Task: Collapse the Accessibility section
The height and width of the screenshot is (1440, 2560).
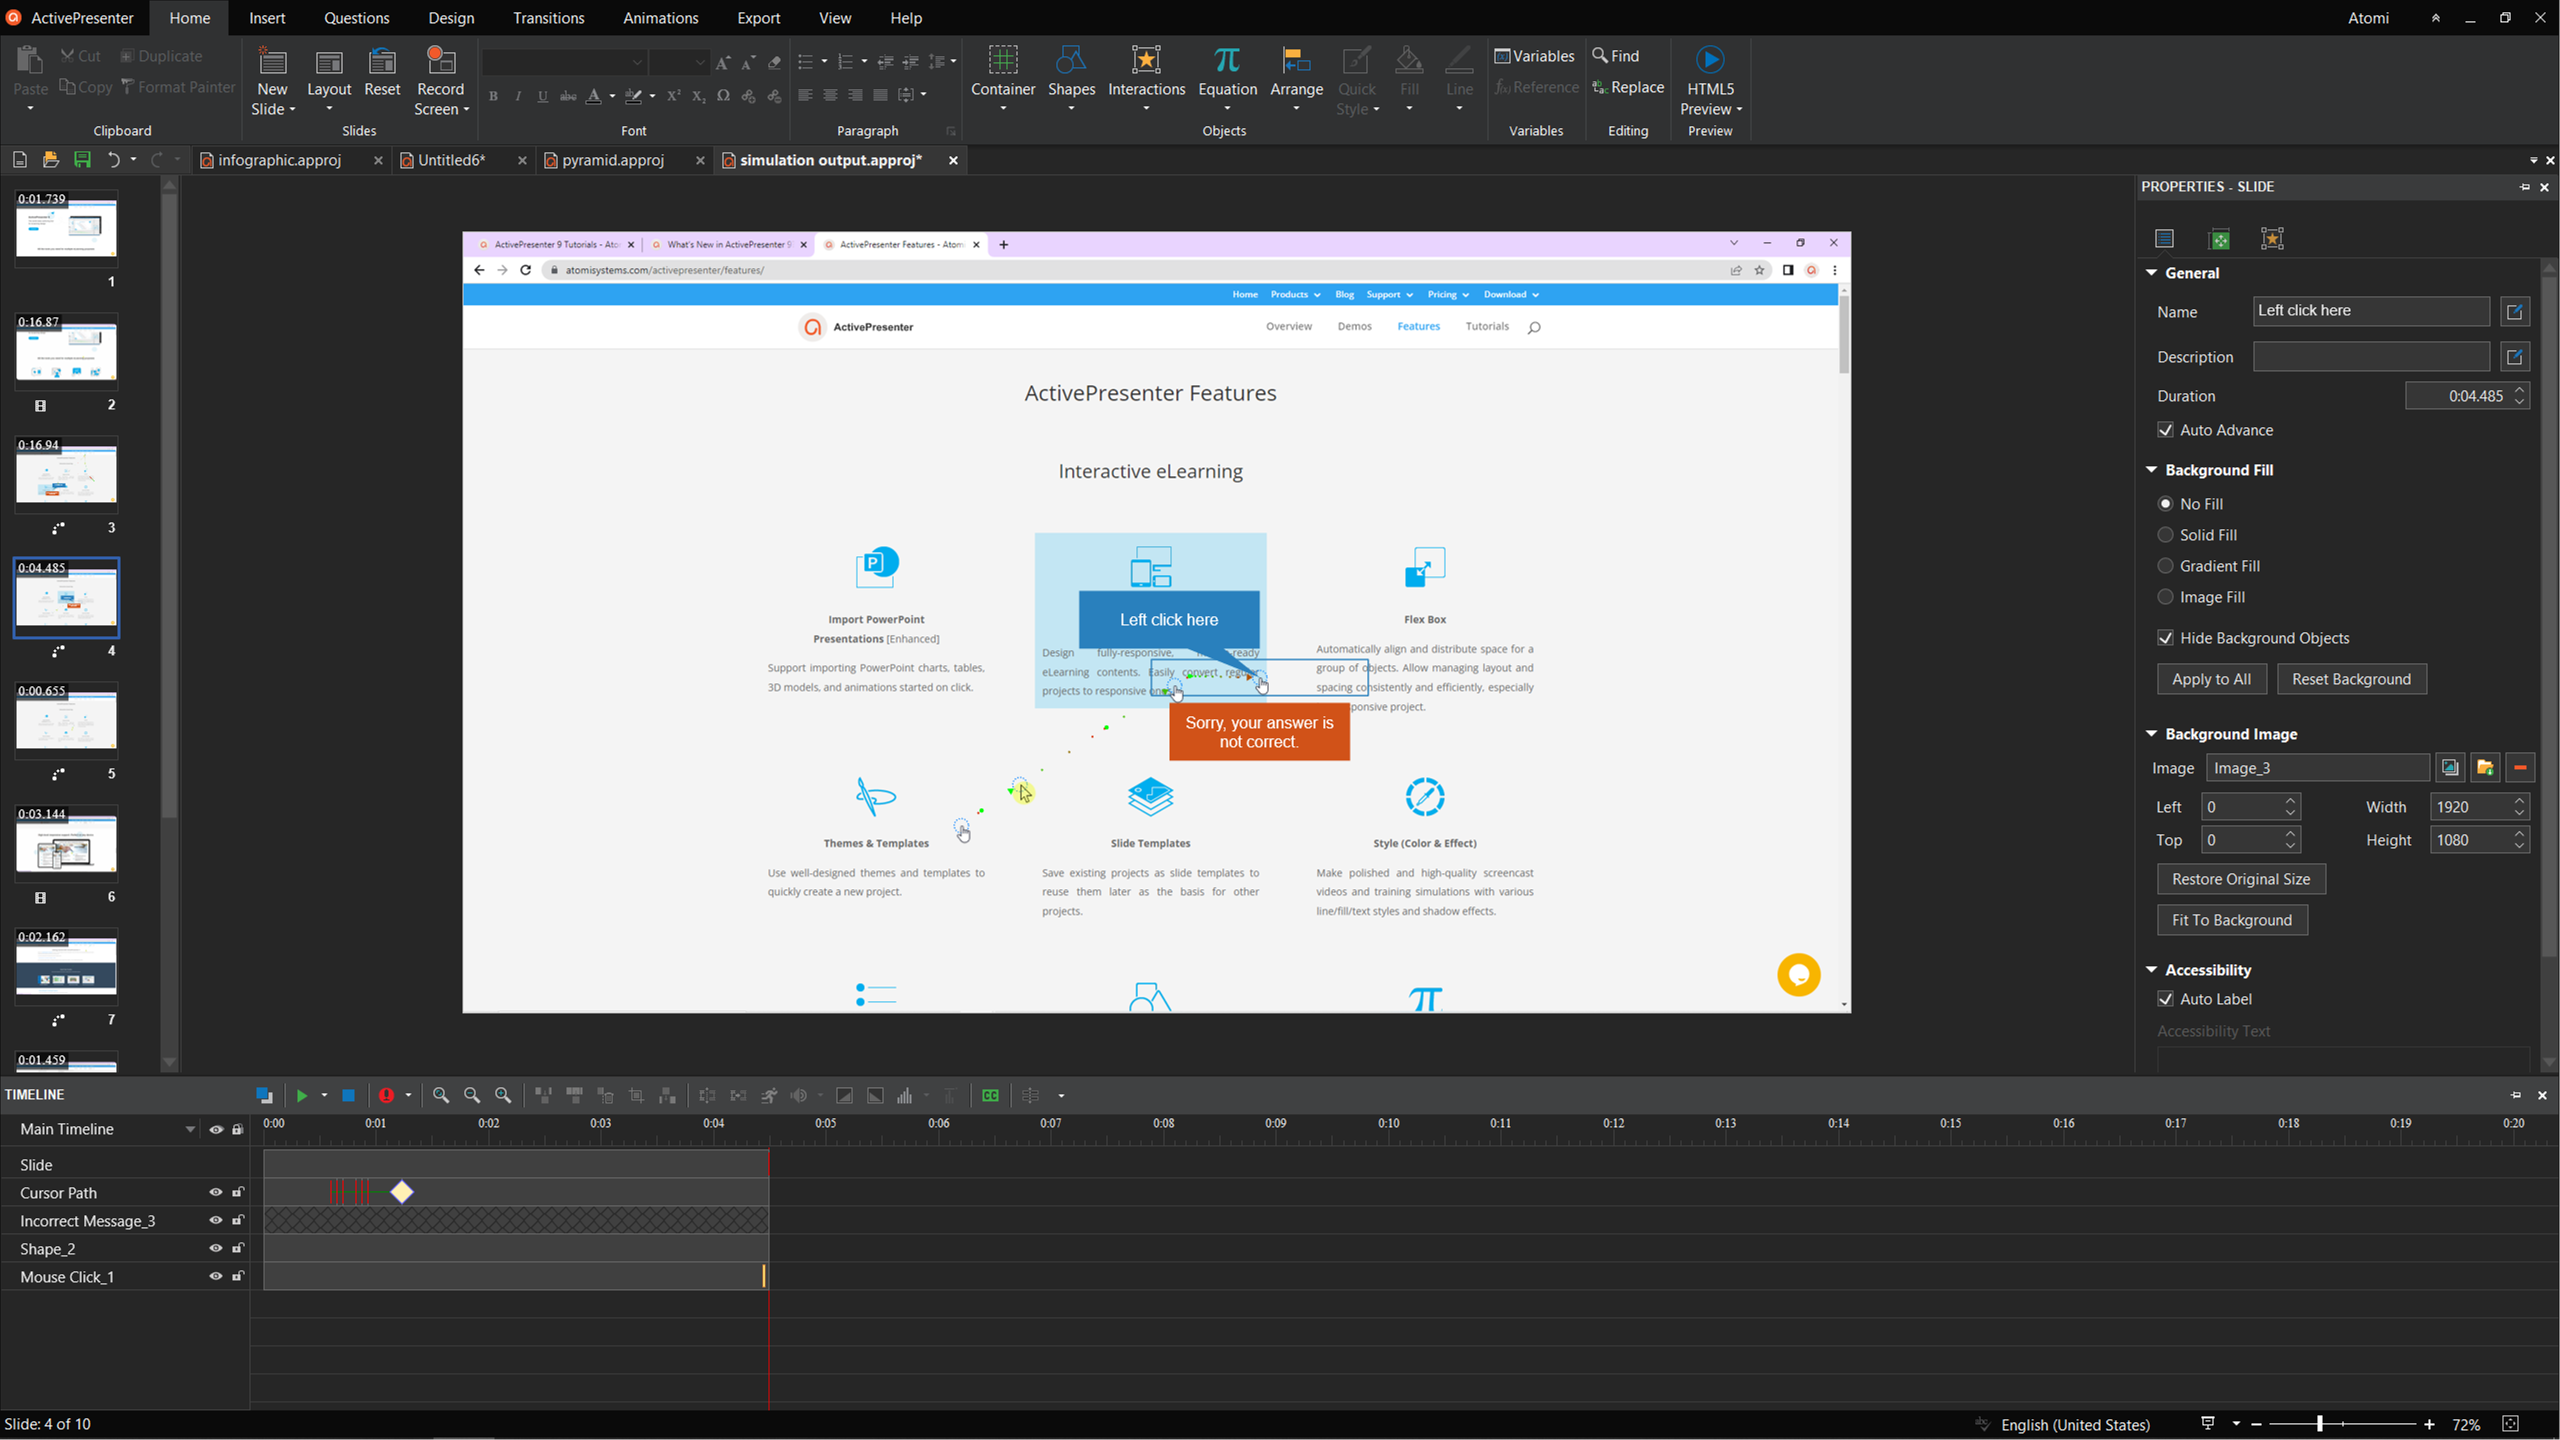Action: [2152, 970]
